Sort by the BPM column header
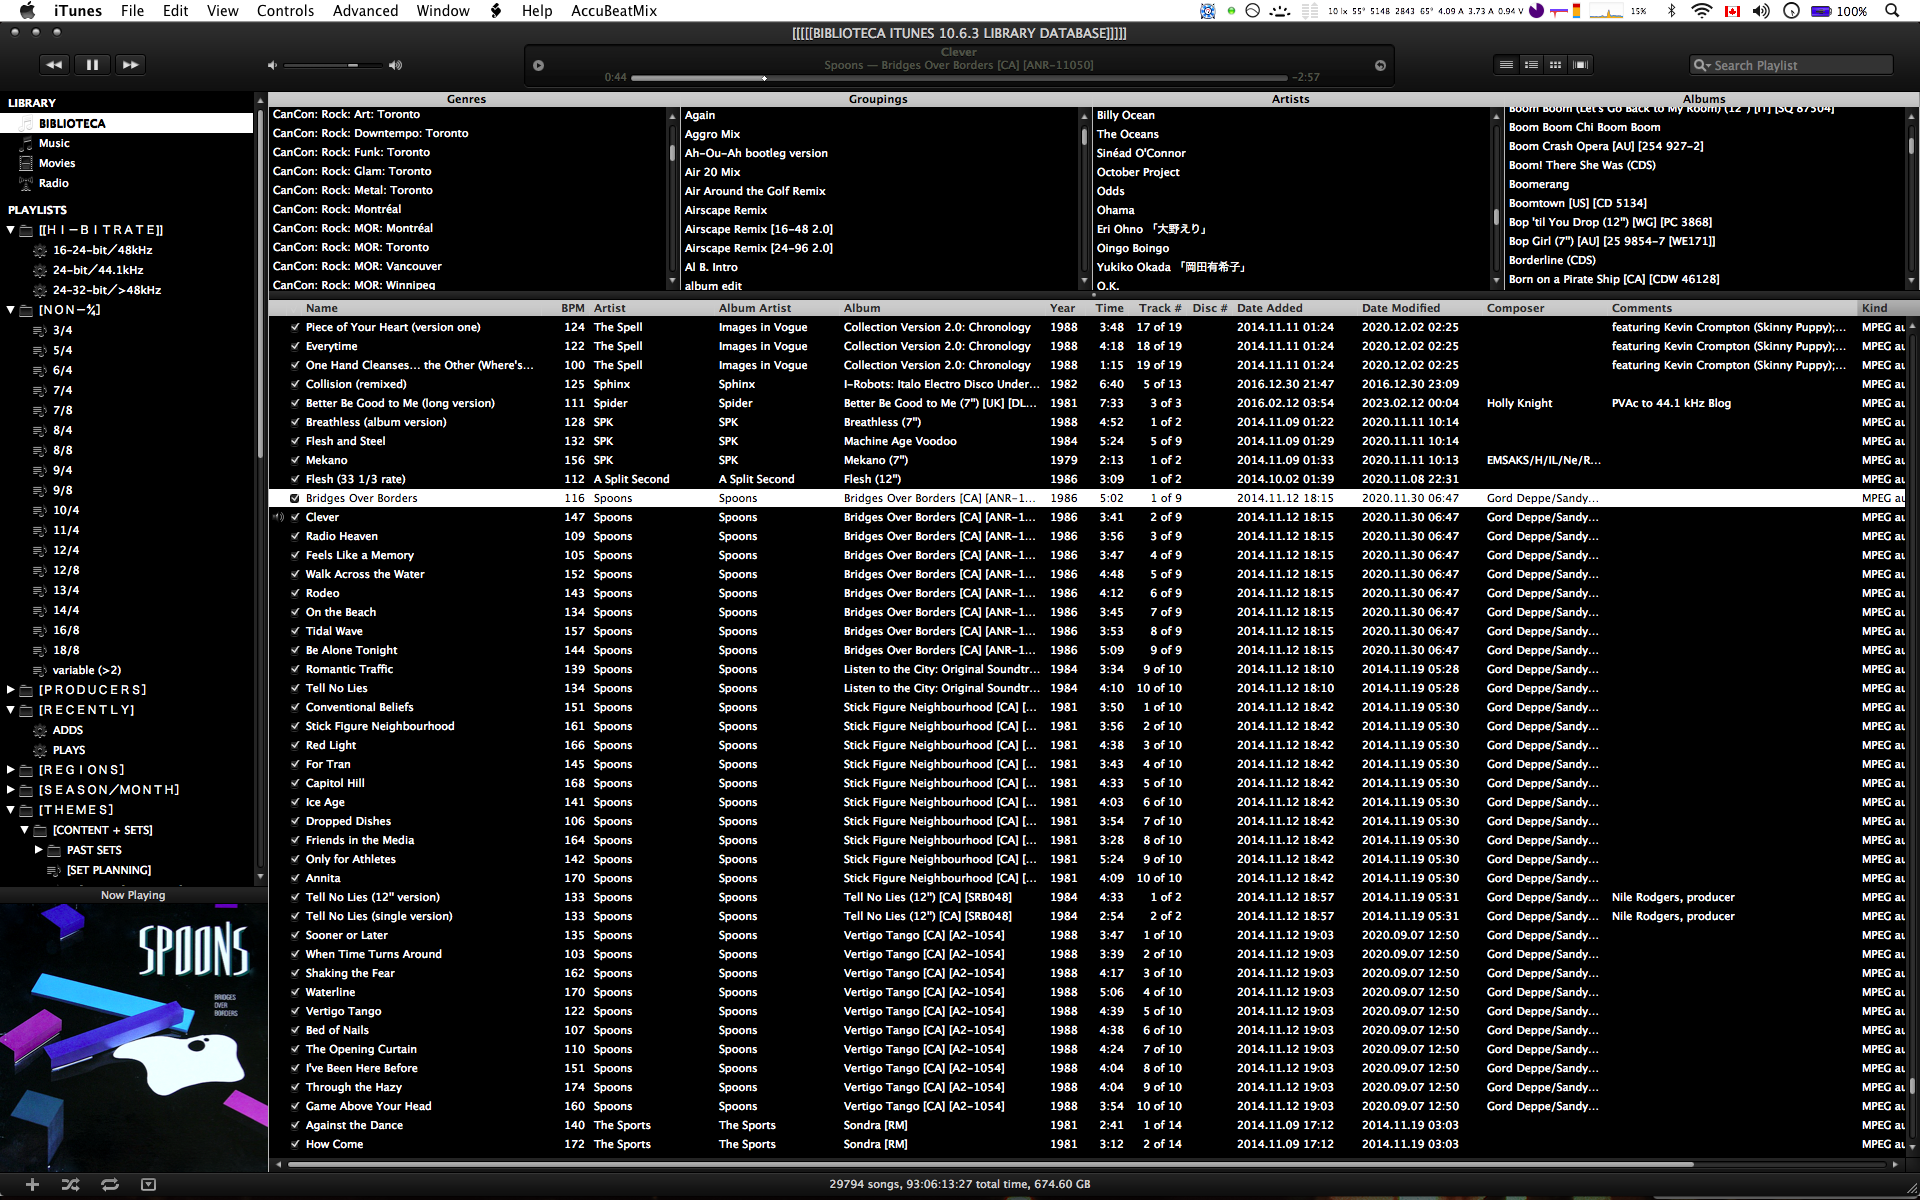 (x=573, y=308)
